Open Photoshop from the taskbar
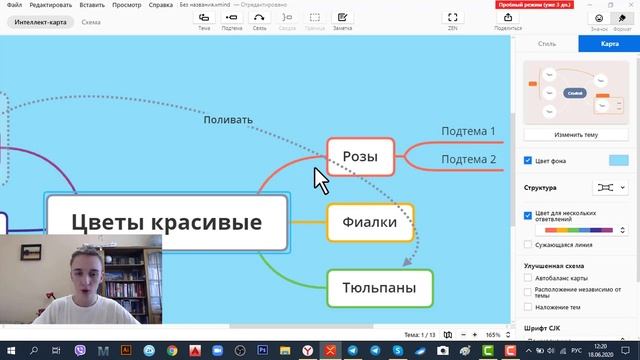 [262, 351]
